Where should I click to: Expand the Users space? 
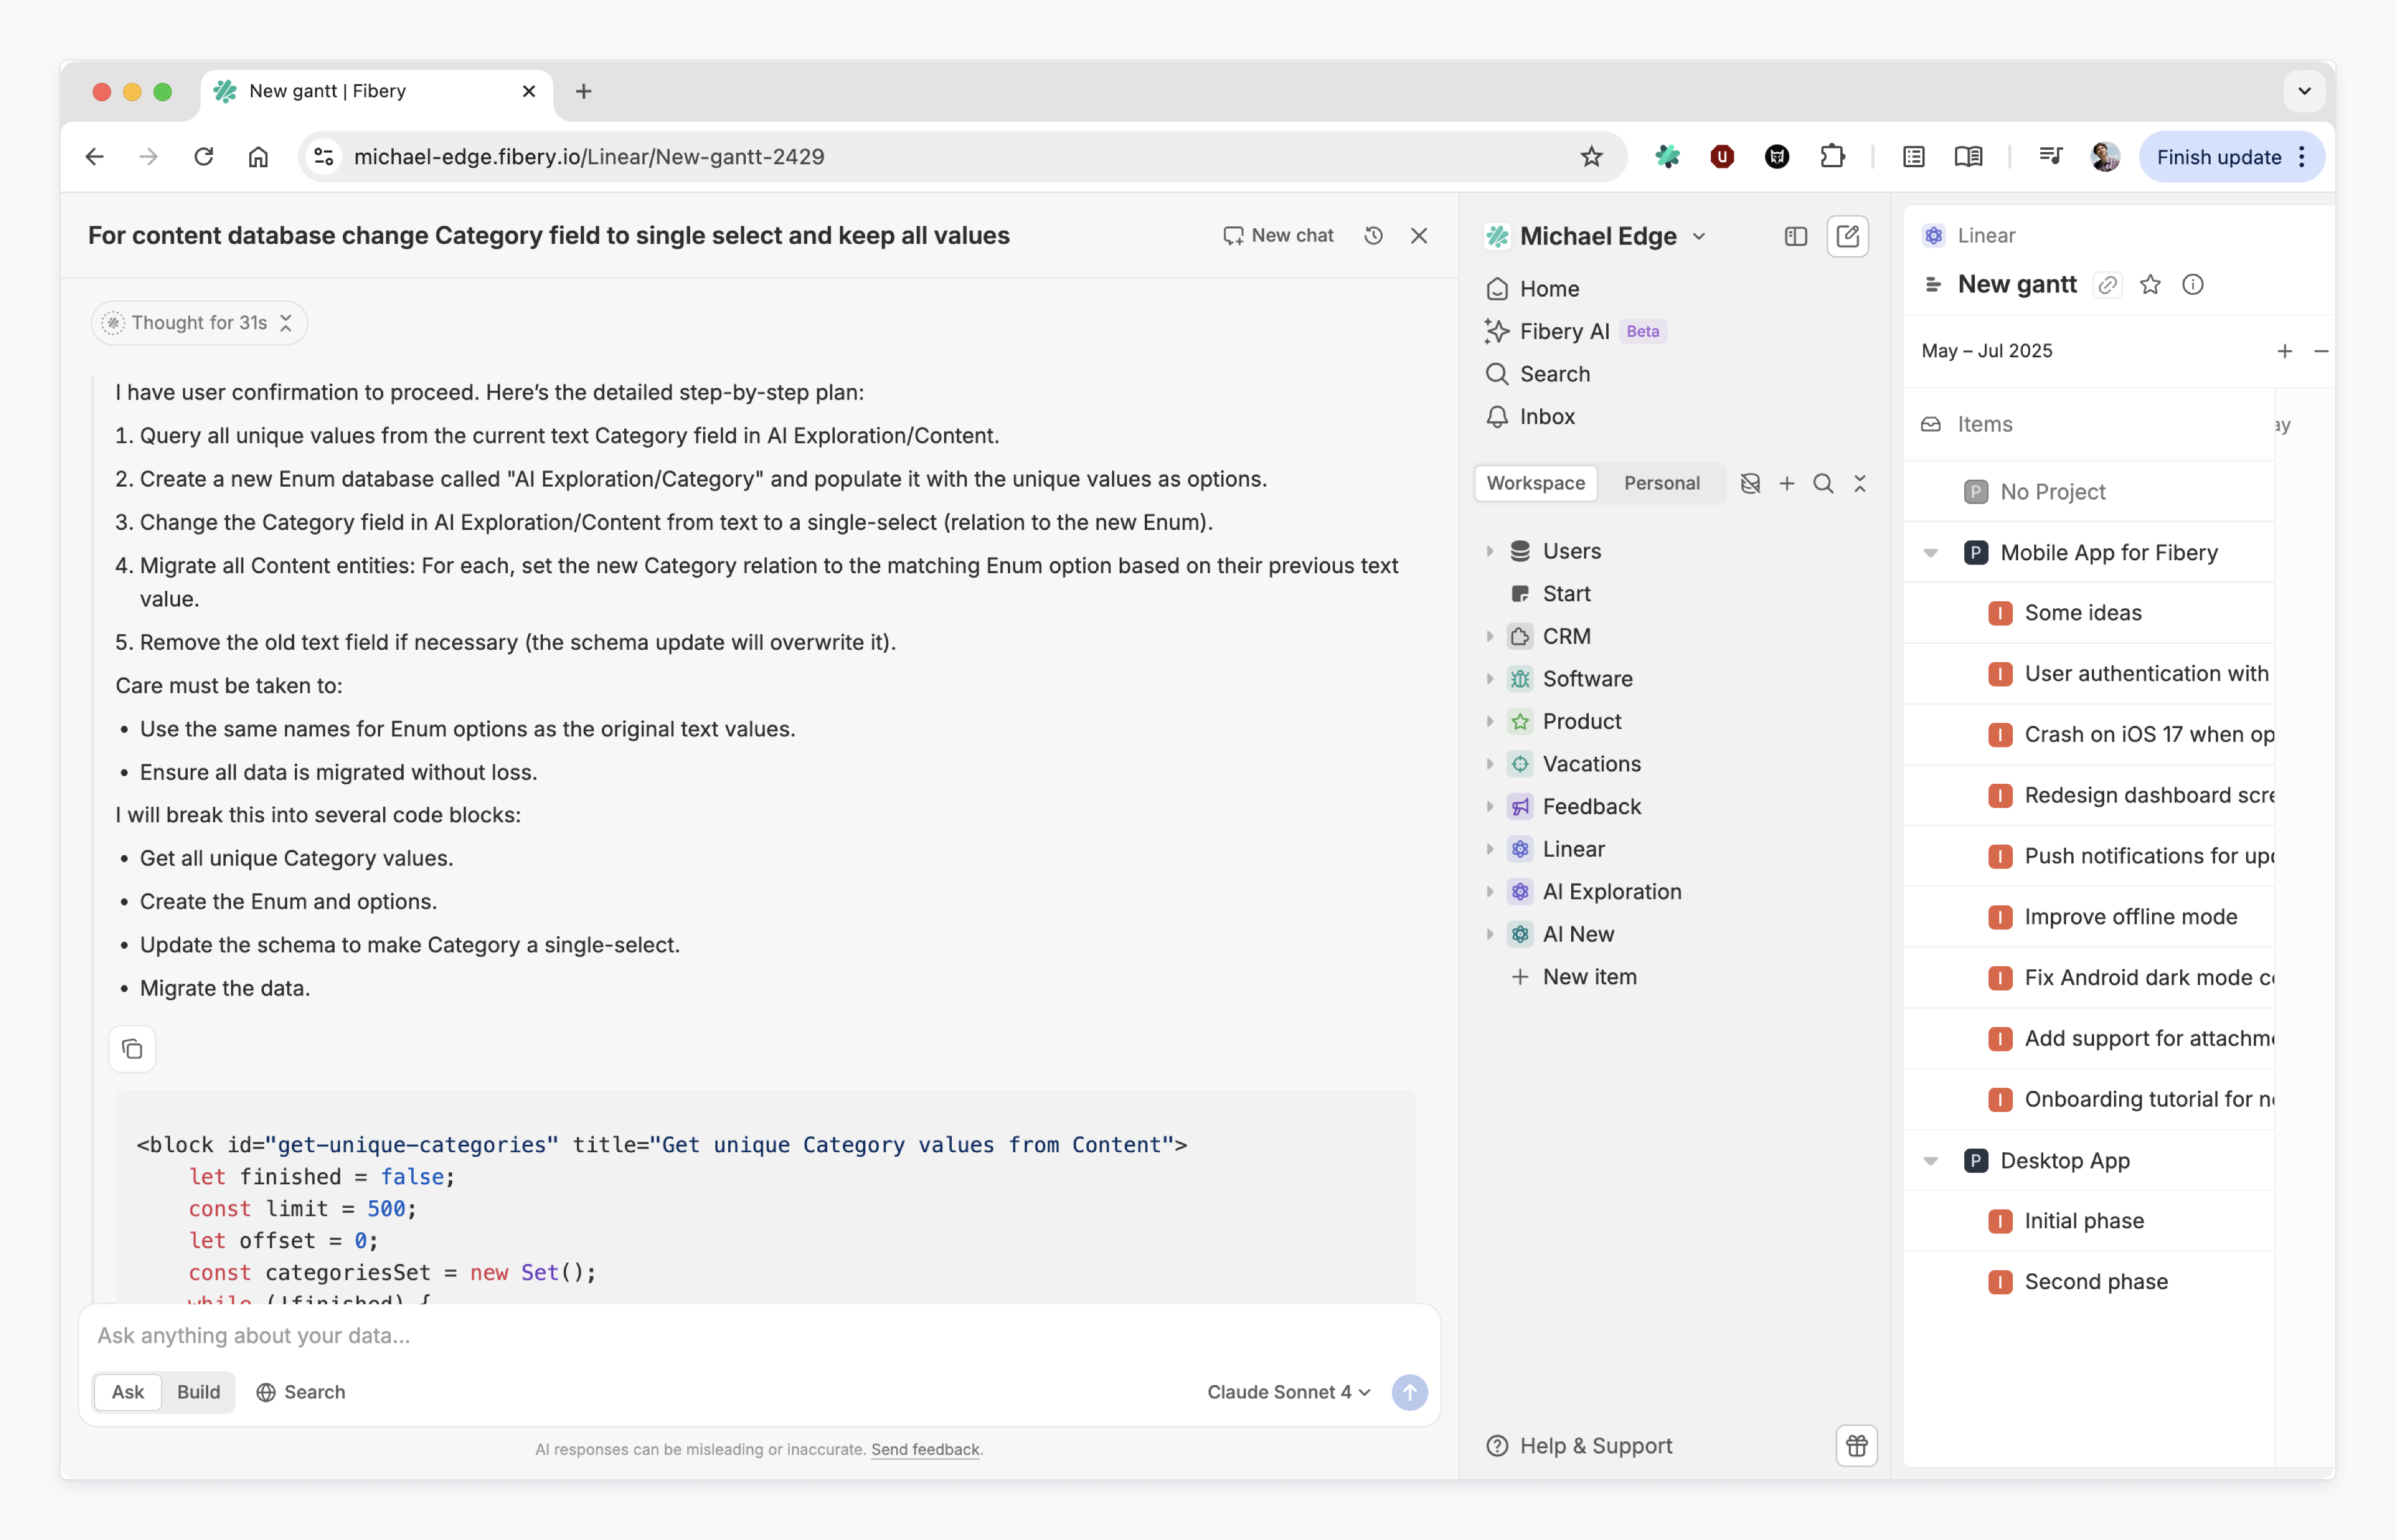pyautogui.click(x=1490, y=551)
